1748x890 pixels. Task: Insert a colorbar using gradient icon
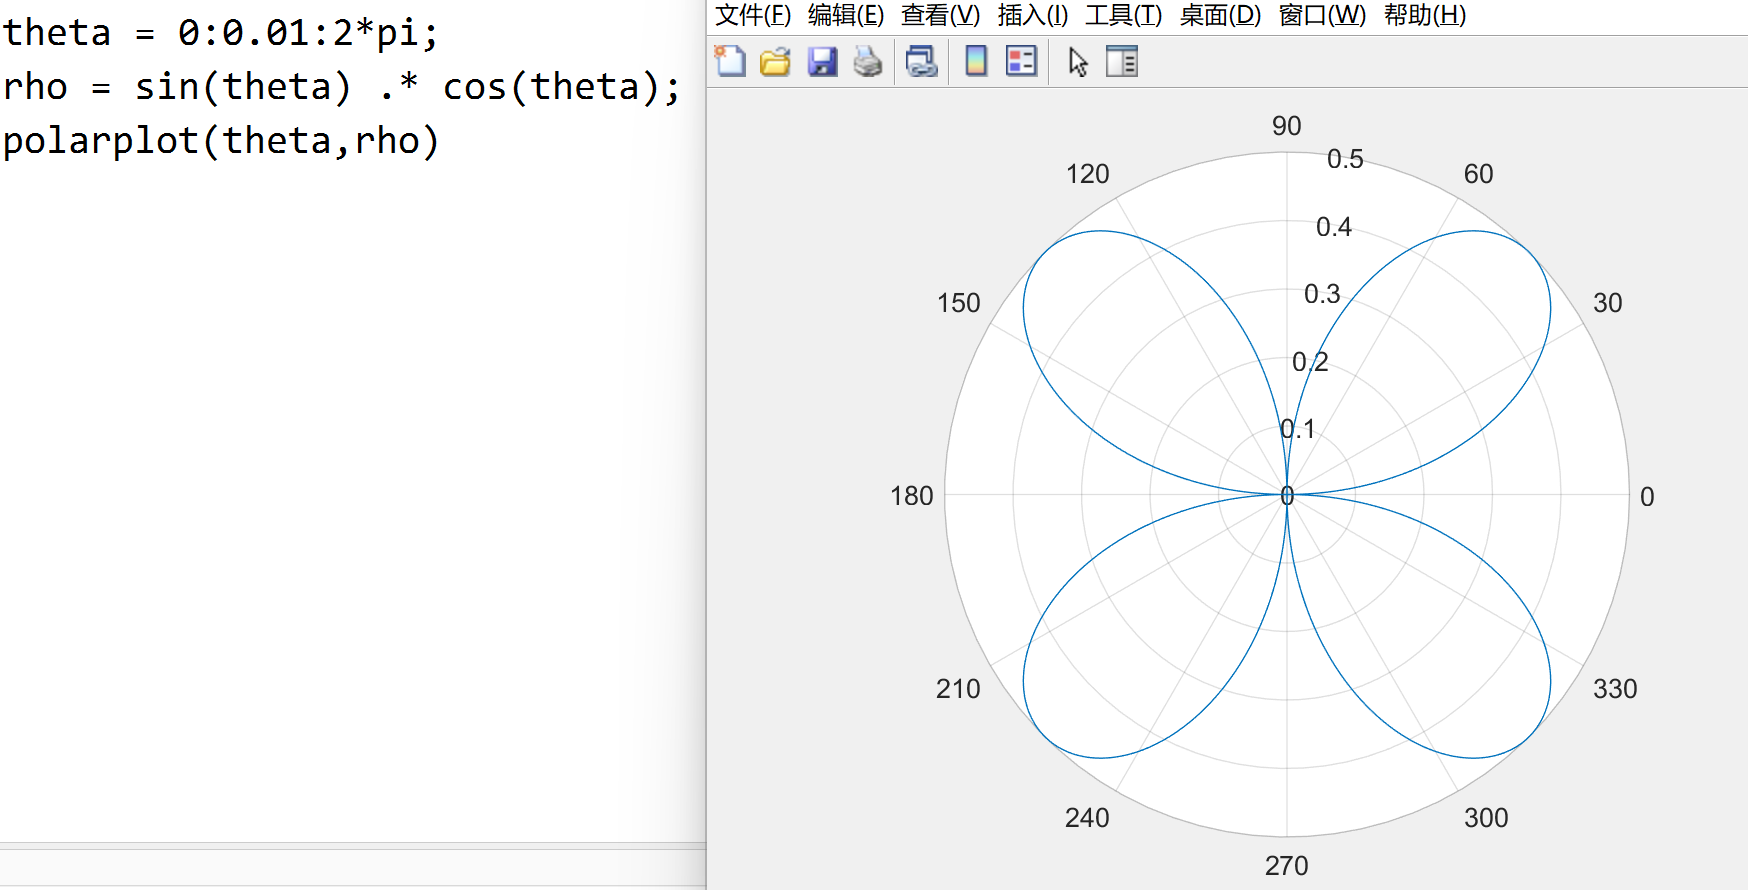coord(976,62)
